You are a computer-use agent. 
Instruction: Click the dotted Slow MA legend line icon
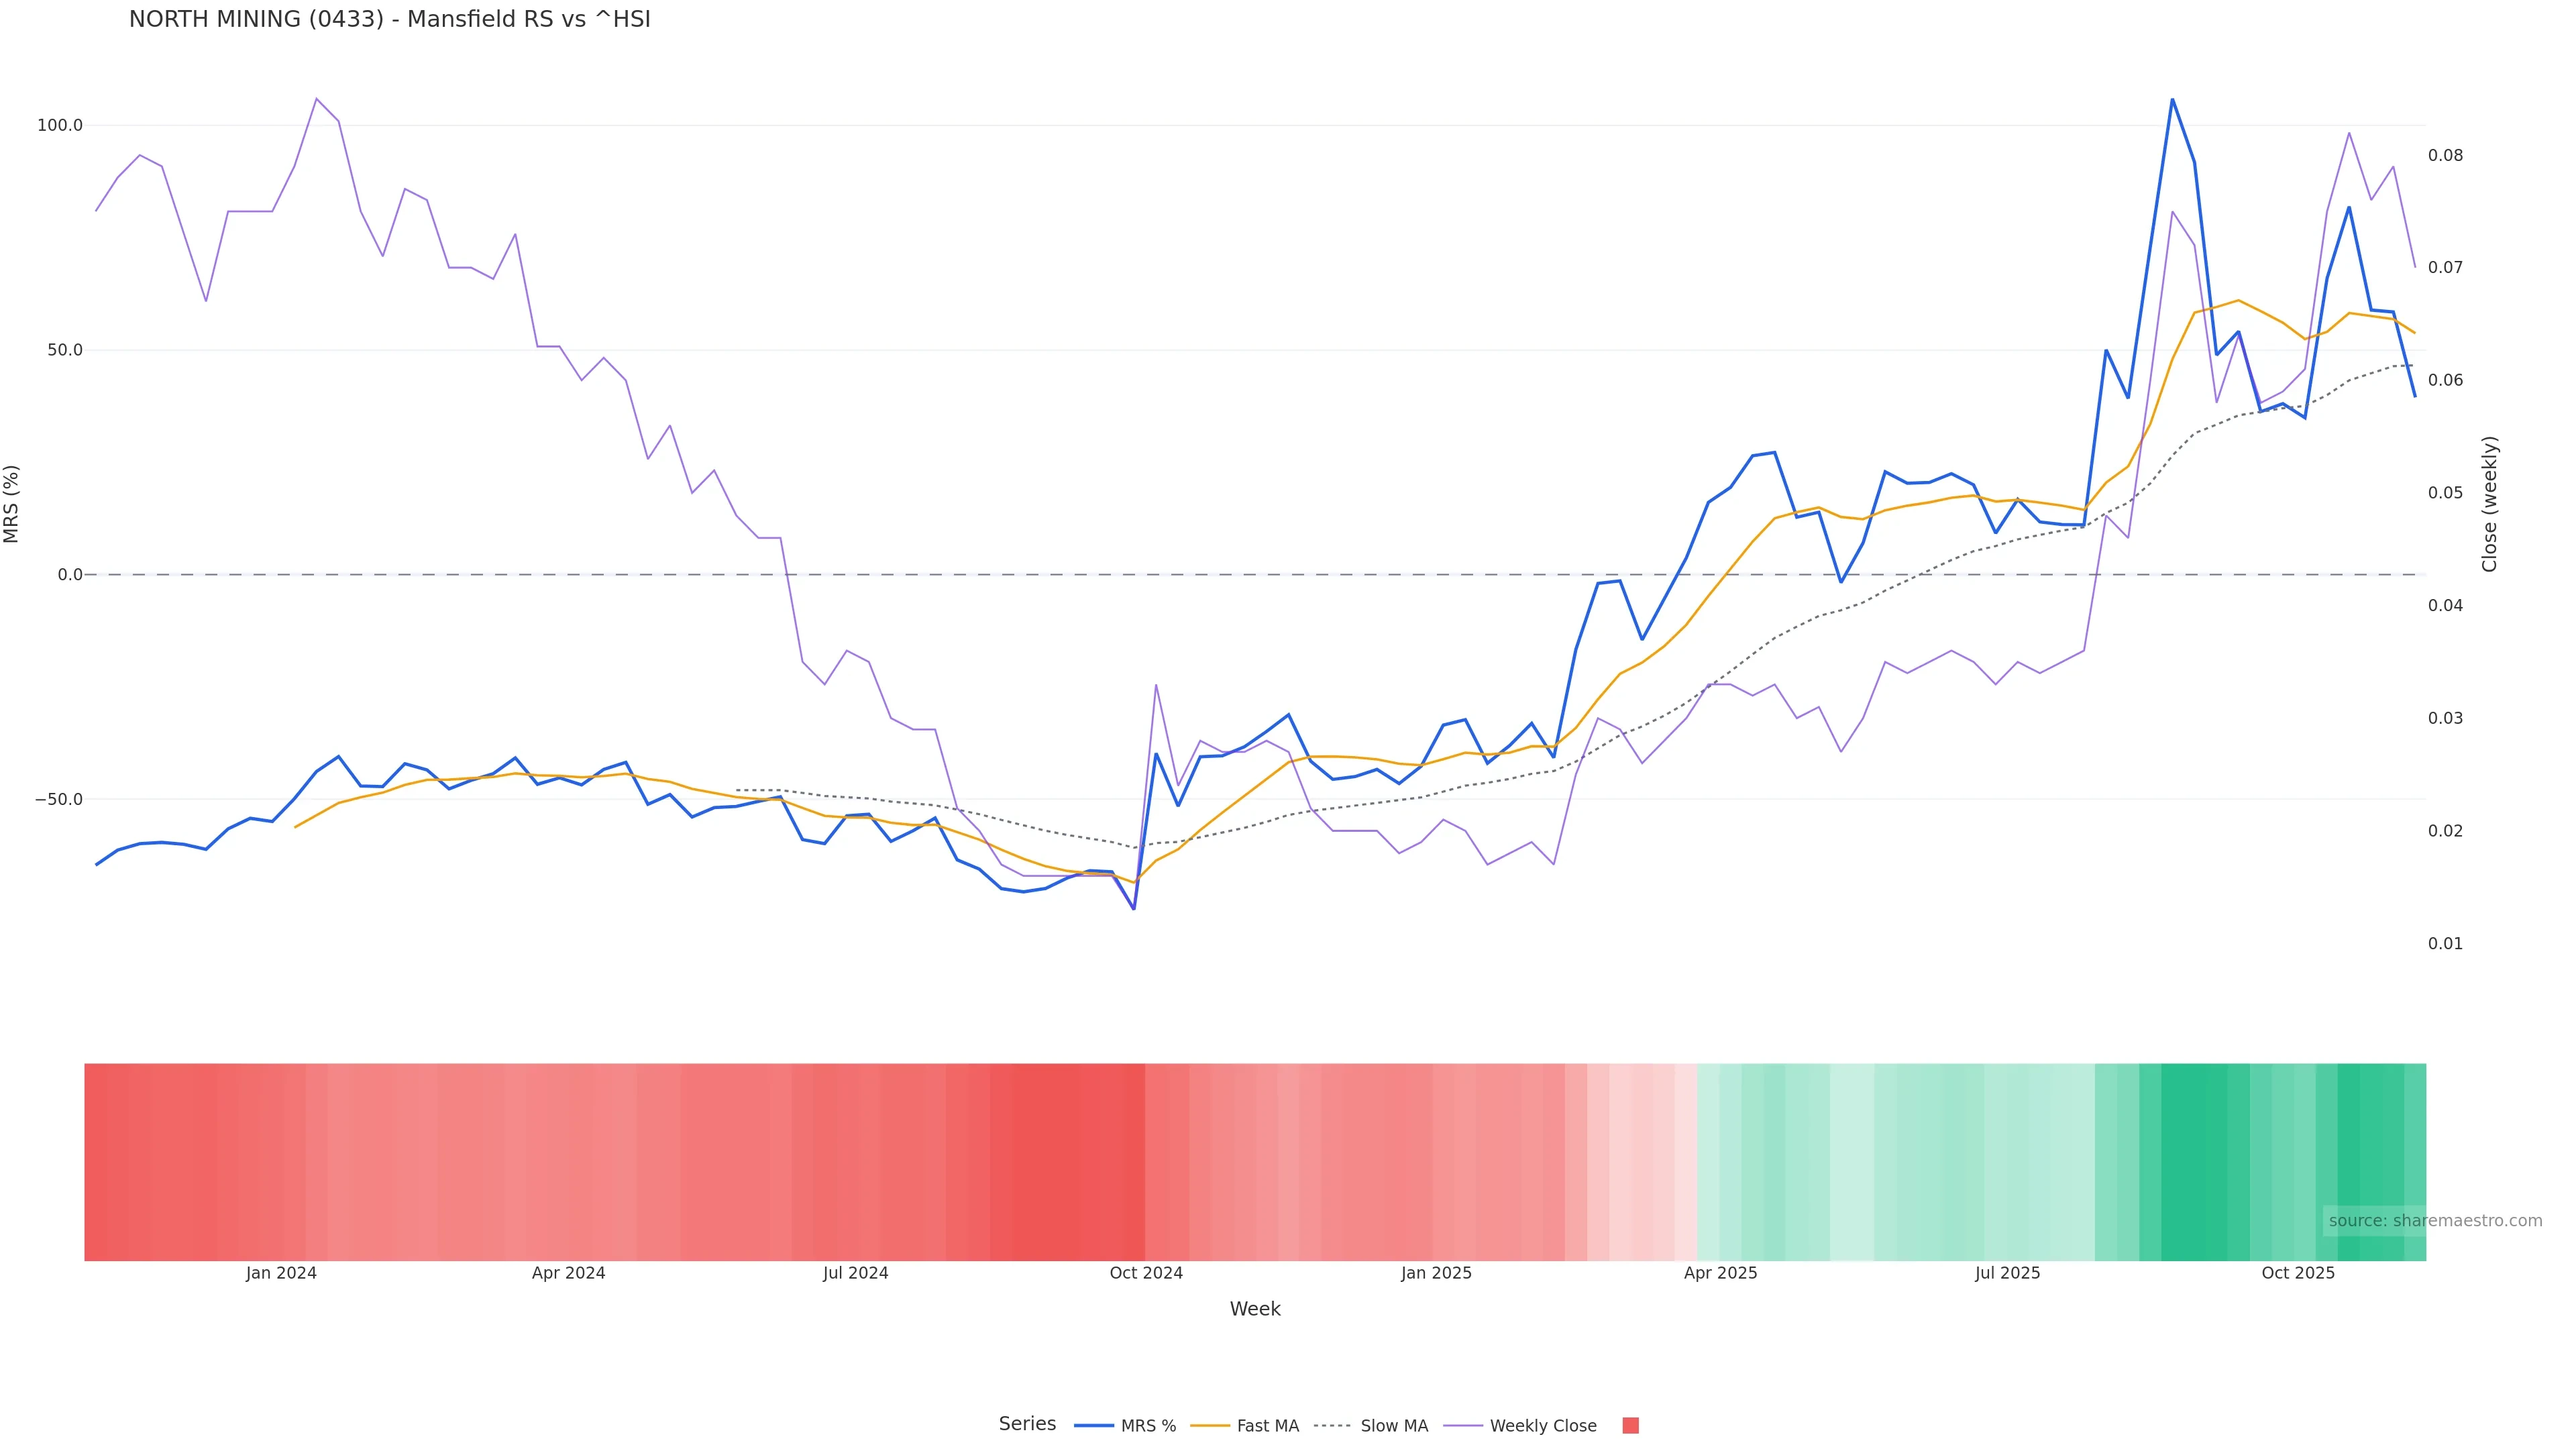(x=1332, y=1426)
